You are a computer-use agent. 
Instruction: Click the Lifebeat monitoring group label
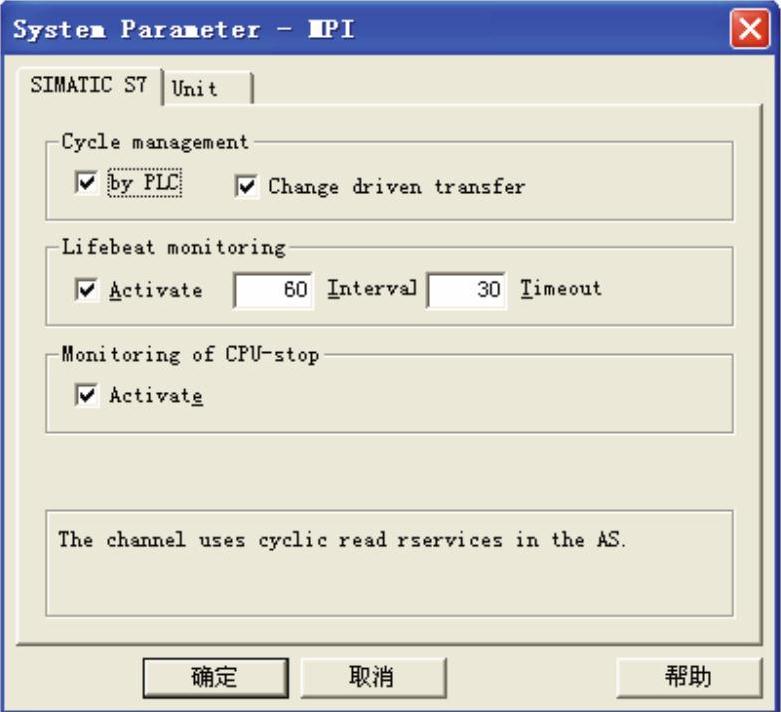click(x=173, y=247)
